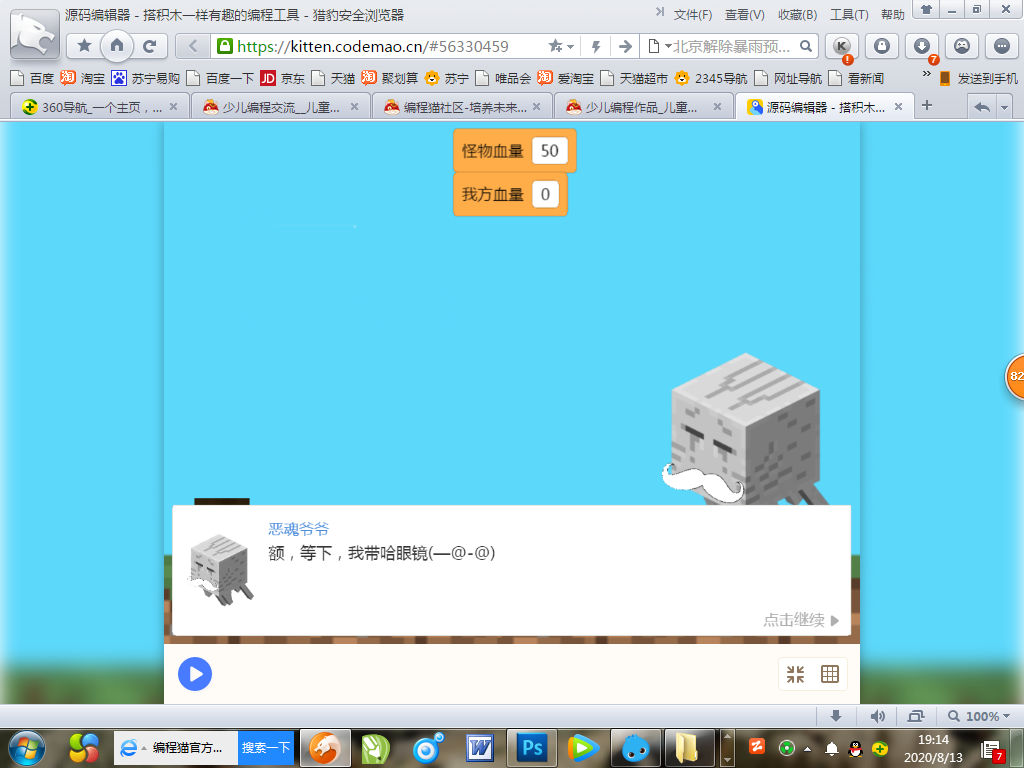Open 收藏(B) menu
Image resolution: width=1024 pixels, height=768 pixels.
pyautogui.click(x=797, y=14)
